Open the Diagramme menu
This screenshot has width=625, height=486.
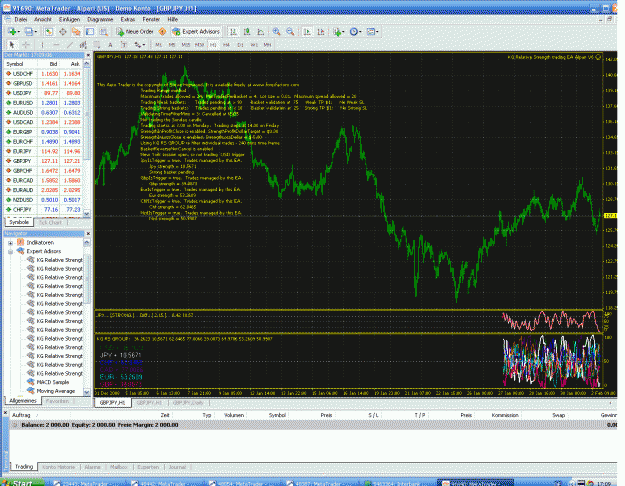(x=100, y=19)
